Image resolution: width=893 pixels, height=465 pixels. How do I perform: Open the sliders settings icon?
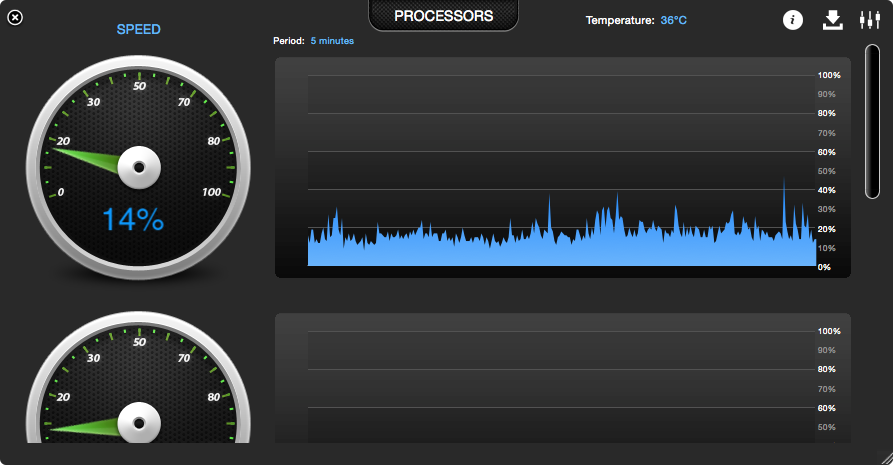pos(870,20)
